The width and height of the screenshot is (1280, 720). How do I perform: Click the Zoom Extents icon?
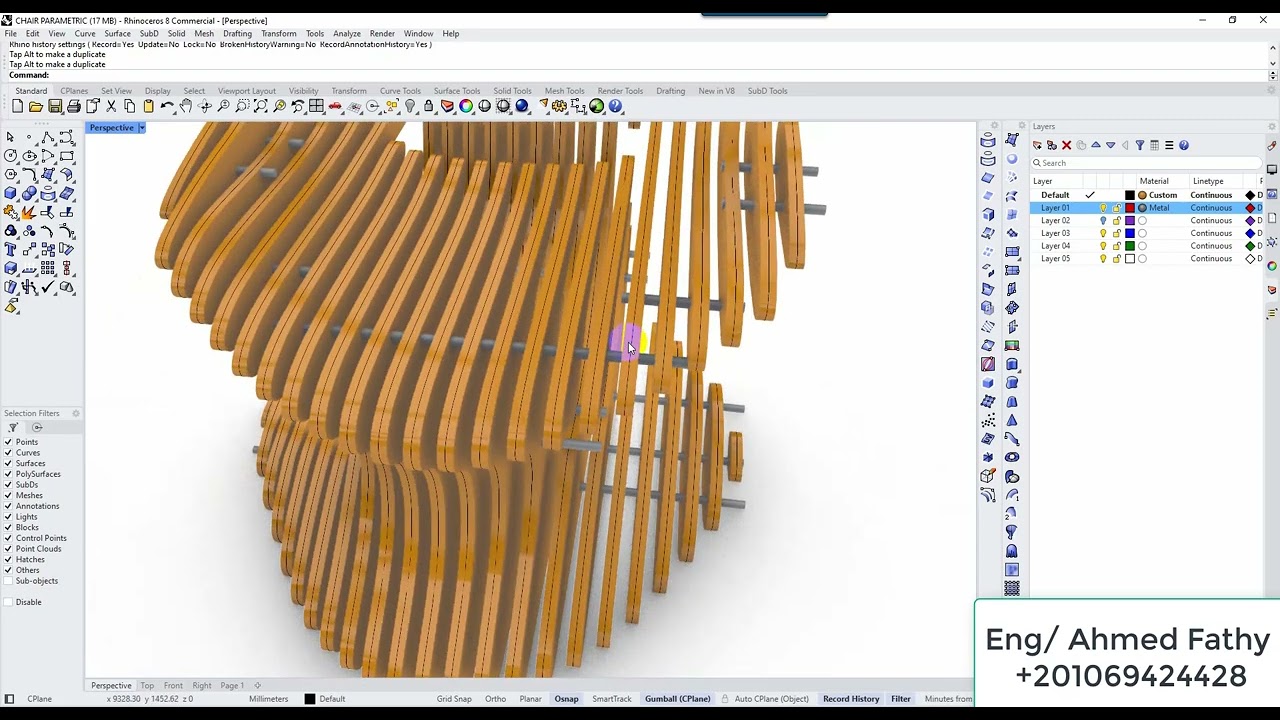click(260, 106)
